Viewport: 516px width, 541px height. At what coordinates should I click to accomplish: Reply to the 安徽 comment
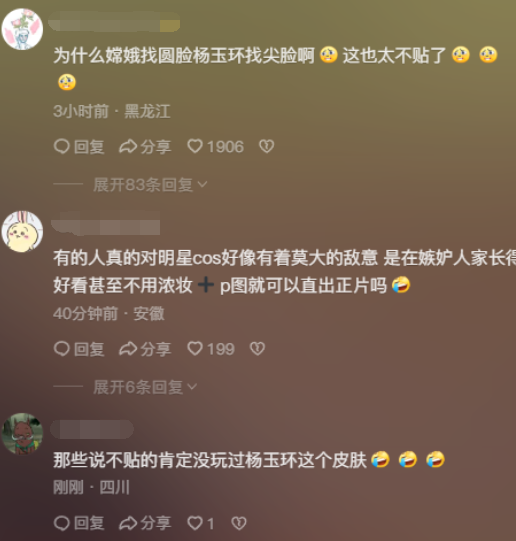click(79, 349)
